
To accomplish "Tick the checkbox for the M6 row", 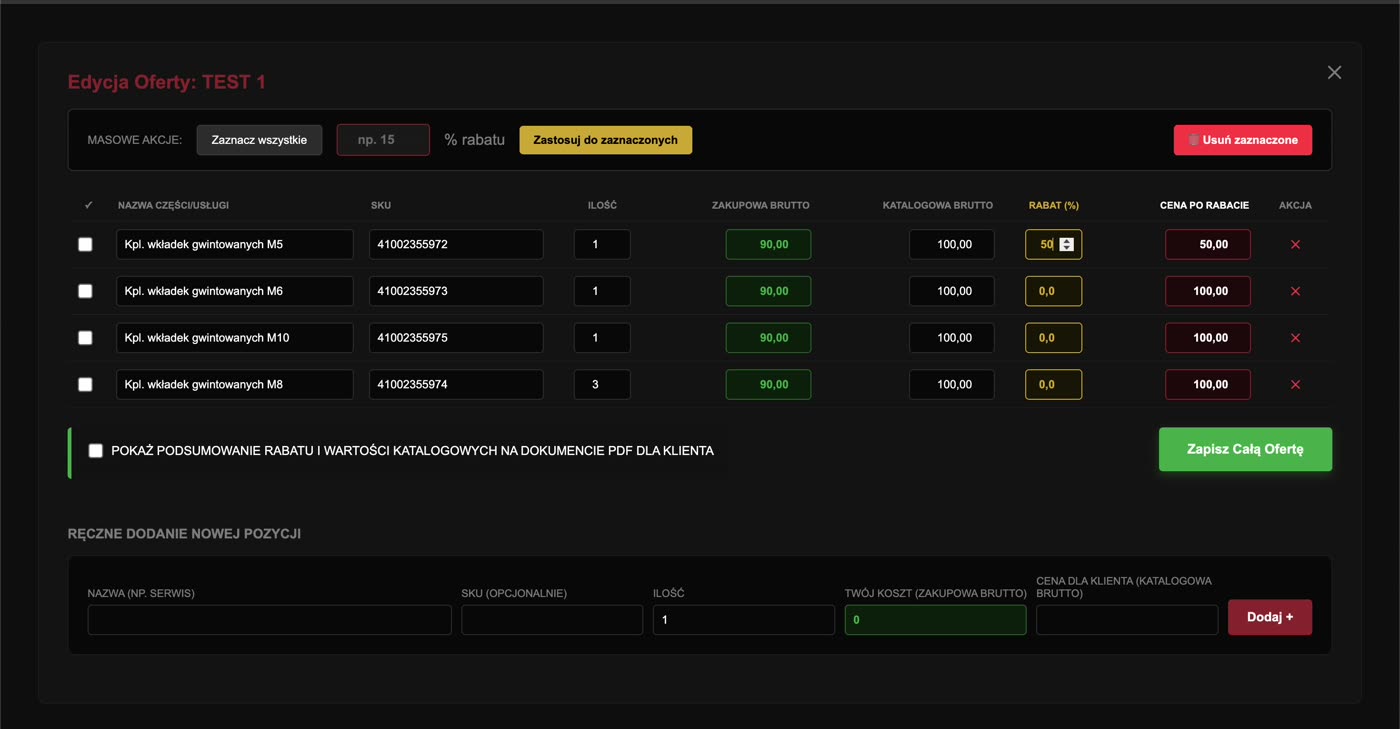I will coord(85,291).
